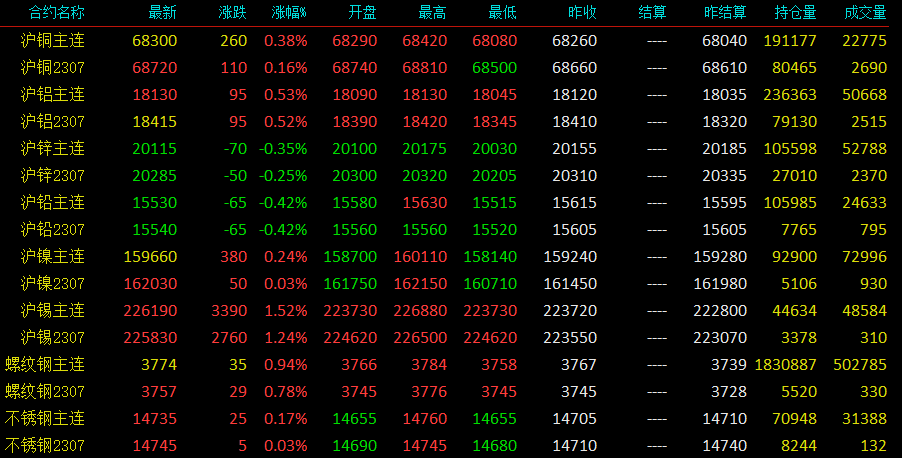Click the 最新 column header

coord(162,13)
